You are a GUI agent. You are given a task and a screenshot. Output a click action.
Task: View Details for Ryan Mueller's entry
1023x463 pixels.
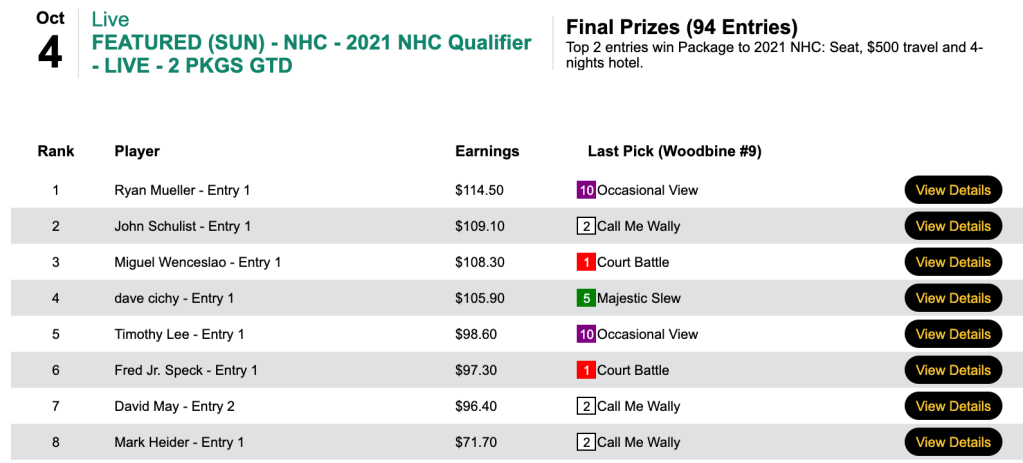[952, 190]
